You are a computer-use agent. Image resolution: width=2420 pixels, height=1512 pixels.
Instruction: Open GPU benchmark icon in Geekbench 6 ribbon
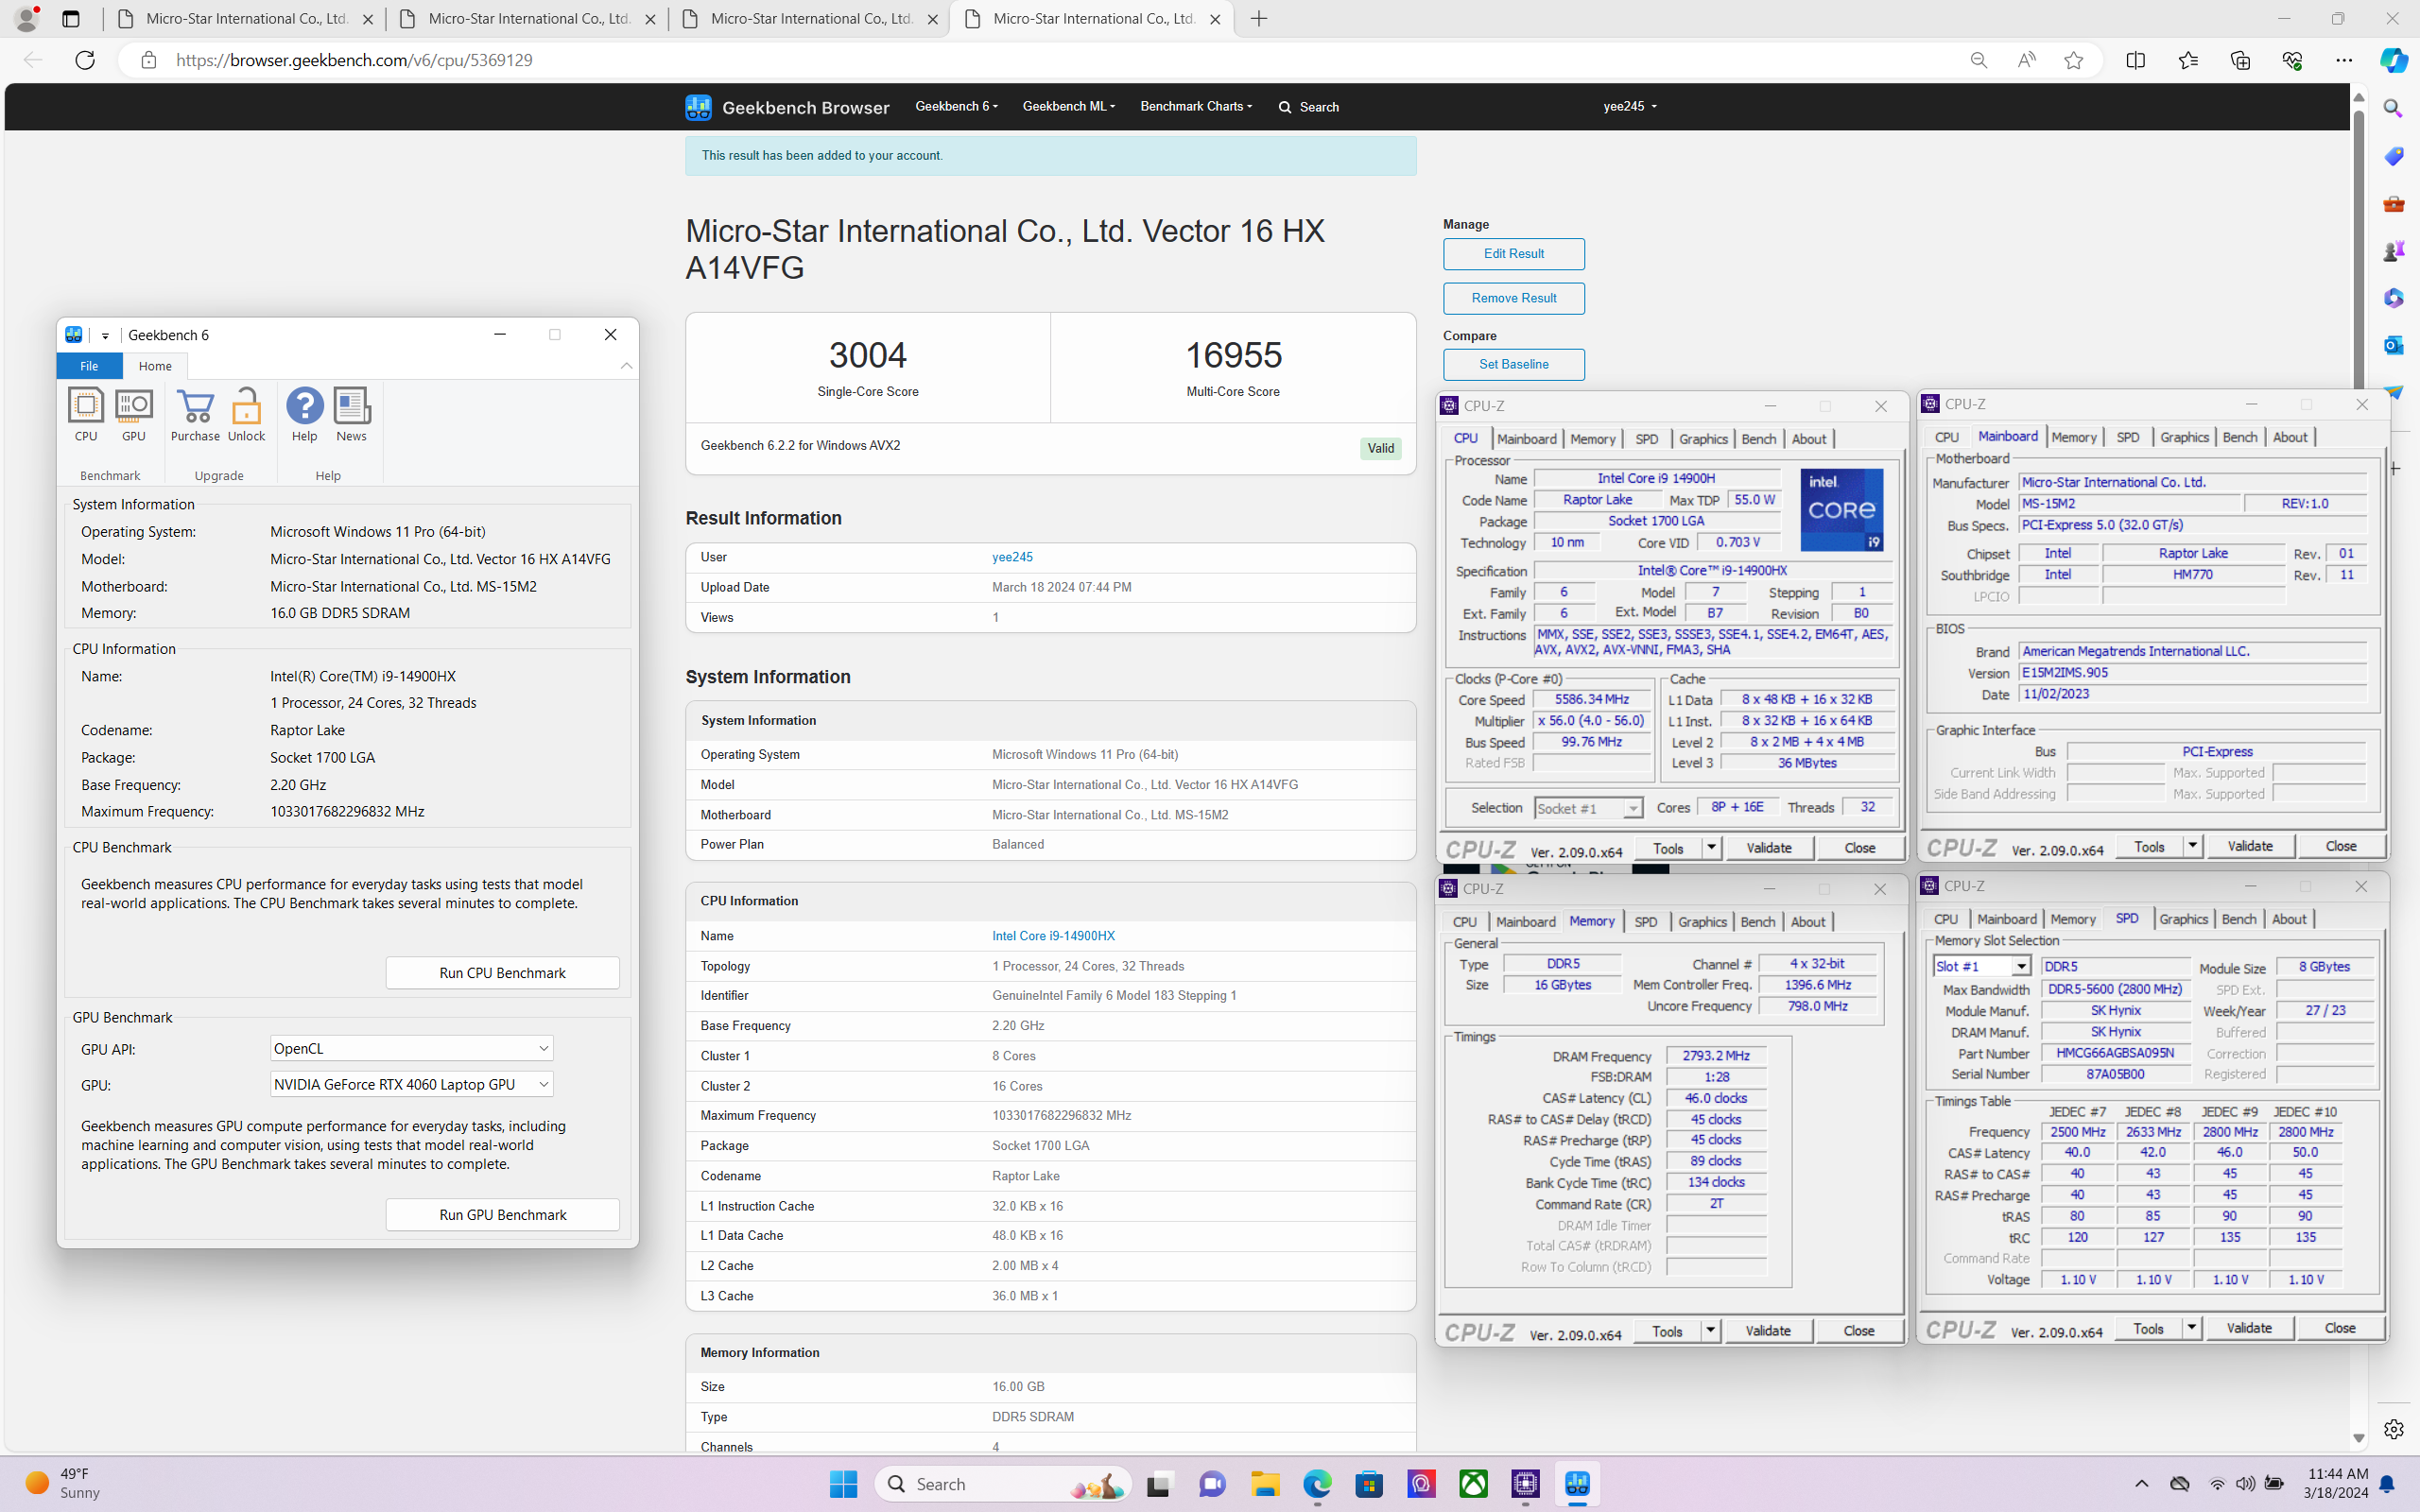pos(133,414)
